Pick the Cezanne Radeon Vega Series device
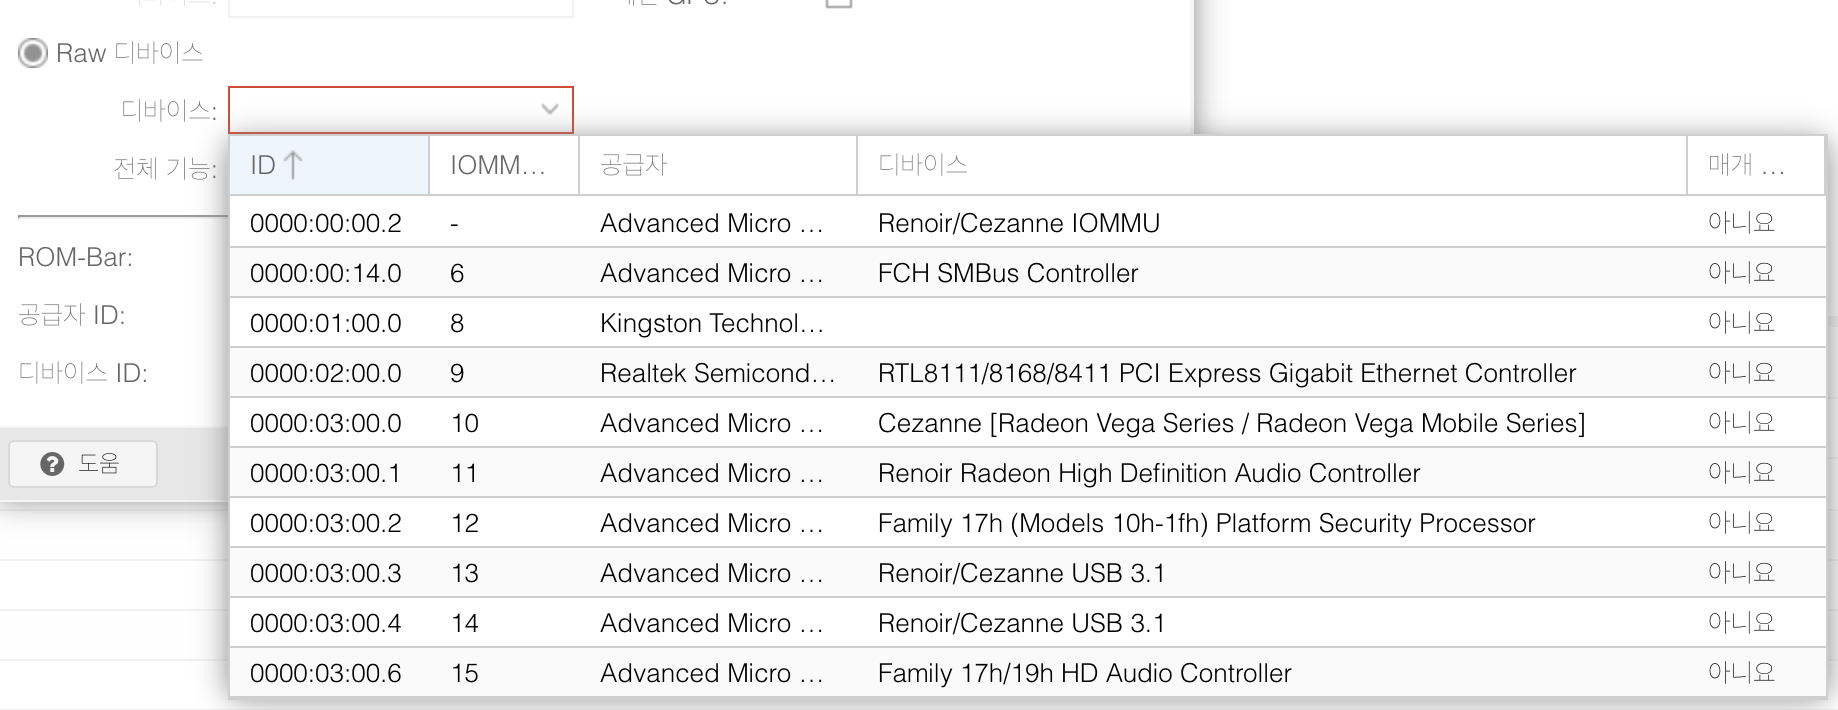 pyautogui.click(x=1027, y=422)
